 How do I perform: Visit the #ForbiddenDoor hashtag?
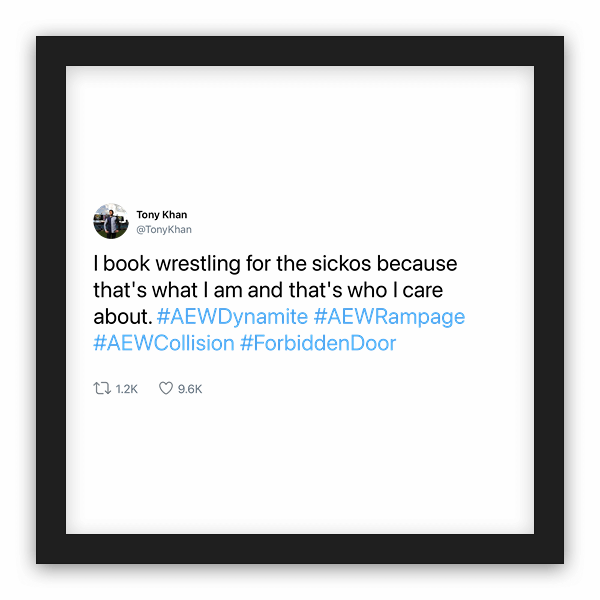(318, 343)
